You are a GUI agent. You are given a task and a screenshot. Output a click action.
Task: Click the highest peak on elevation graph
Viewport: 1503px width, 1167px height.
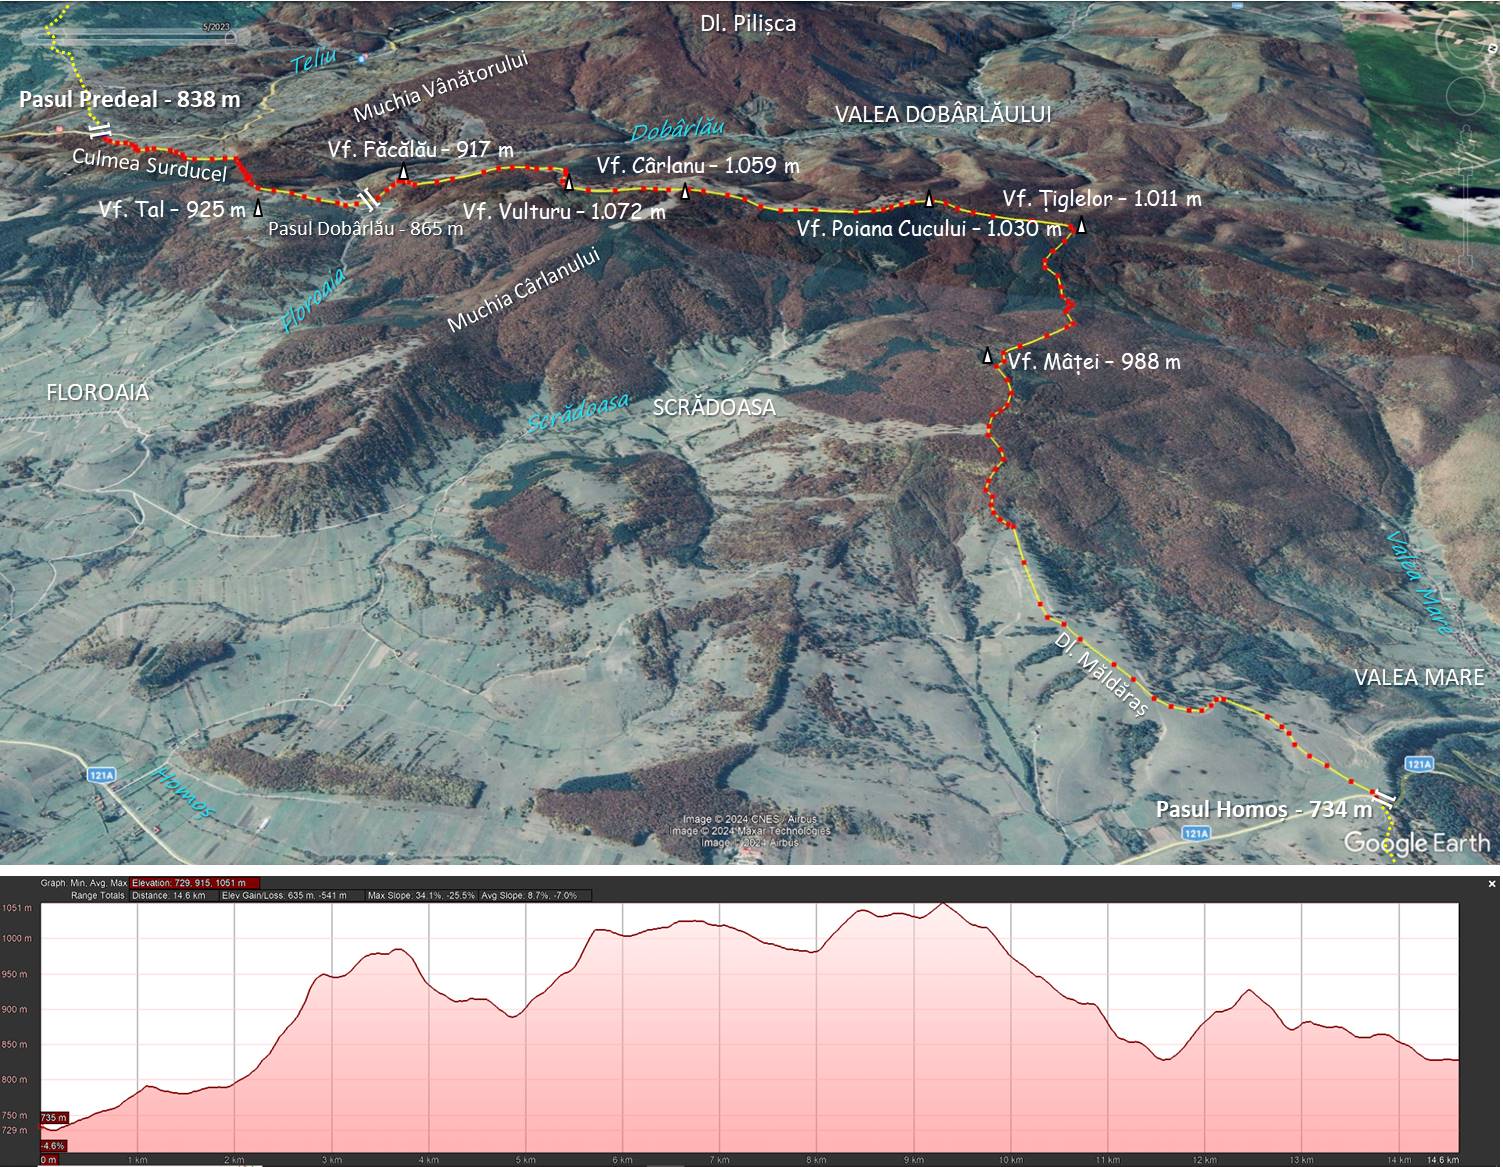(942, 904)
